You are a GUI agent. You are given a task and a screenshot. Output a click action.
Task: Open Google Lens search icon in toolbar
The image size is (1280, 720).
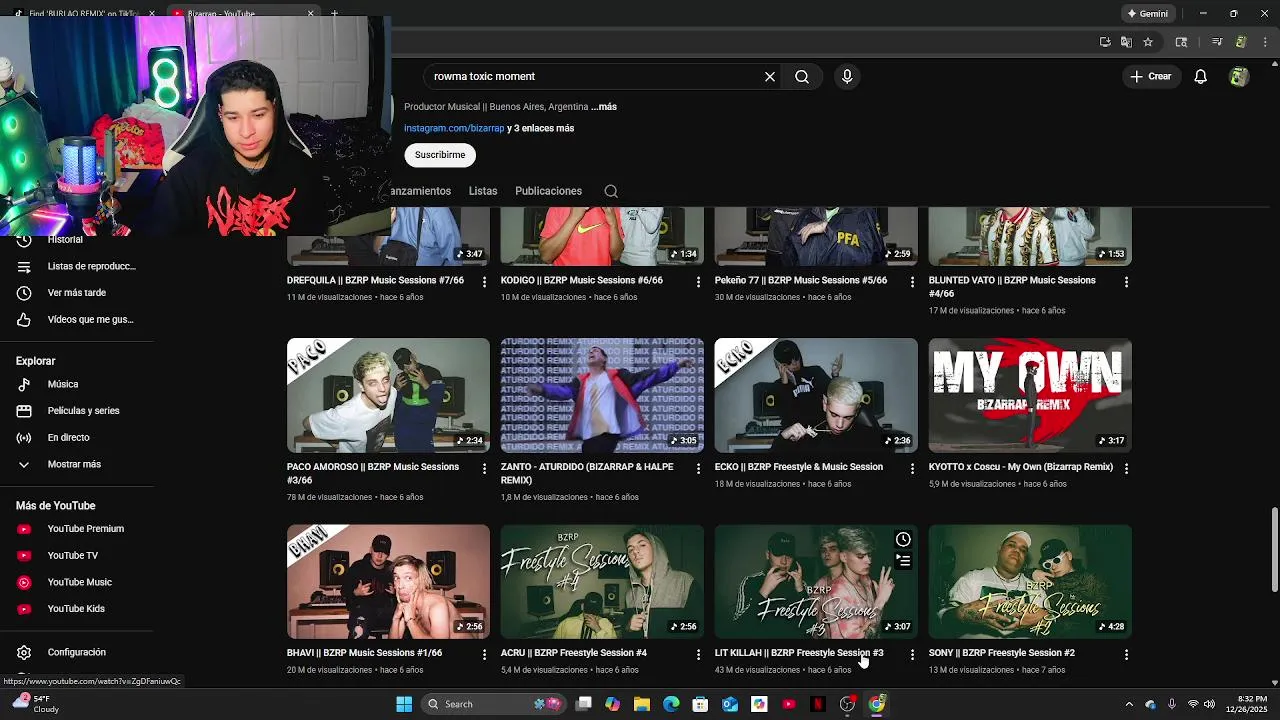[x=1181, y=42]
